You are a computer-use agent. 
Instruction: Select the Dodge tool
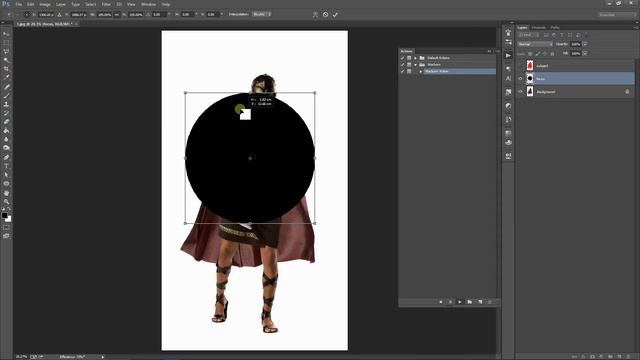[6, 148]
